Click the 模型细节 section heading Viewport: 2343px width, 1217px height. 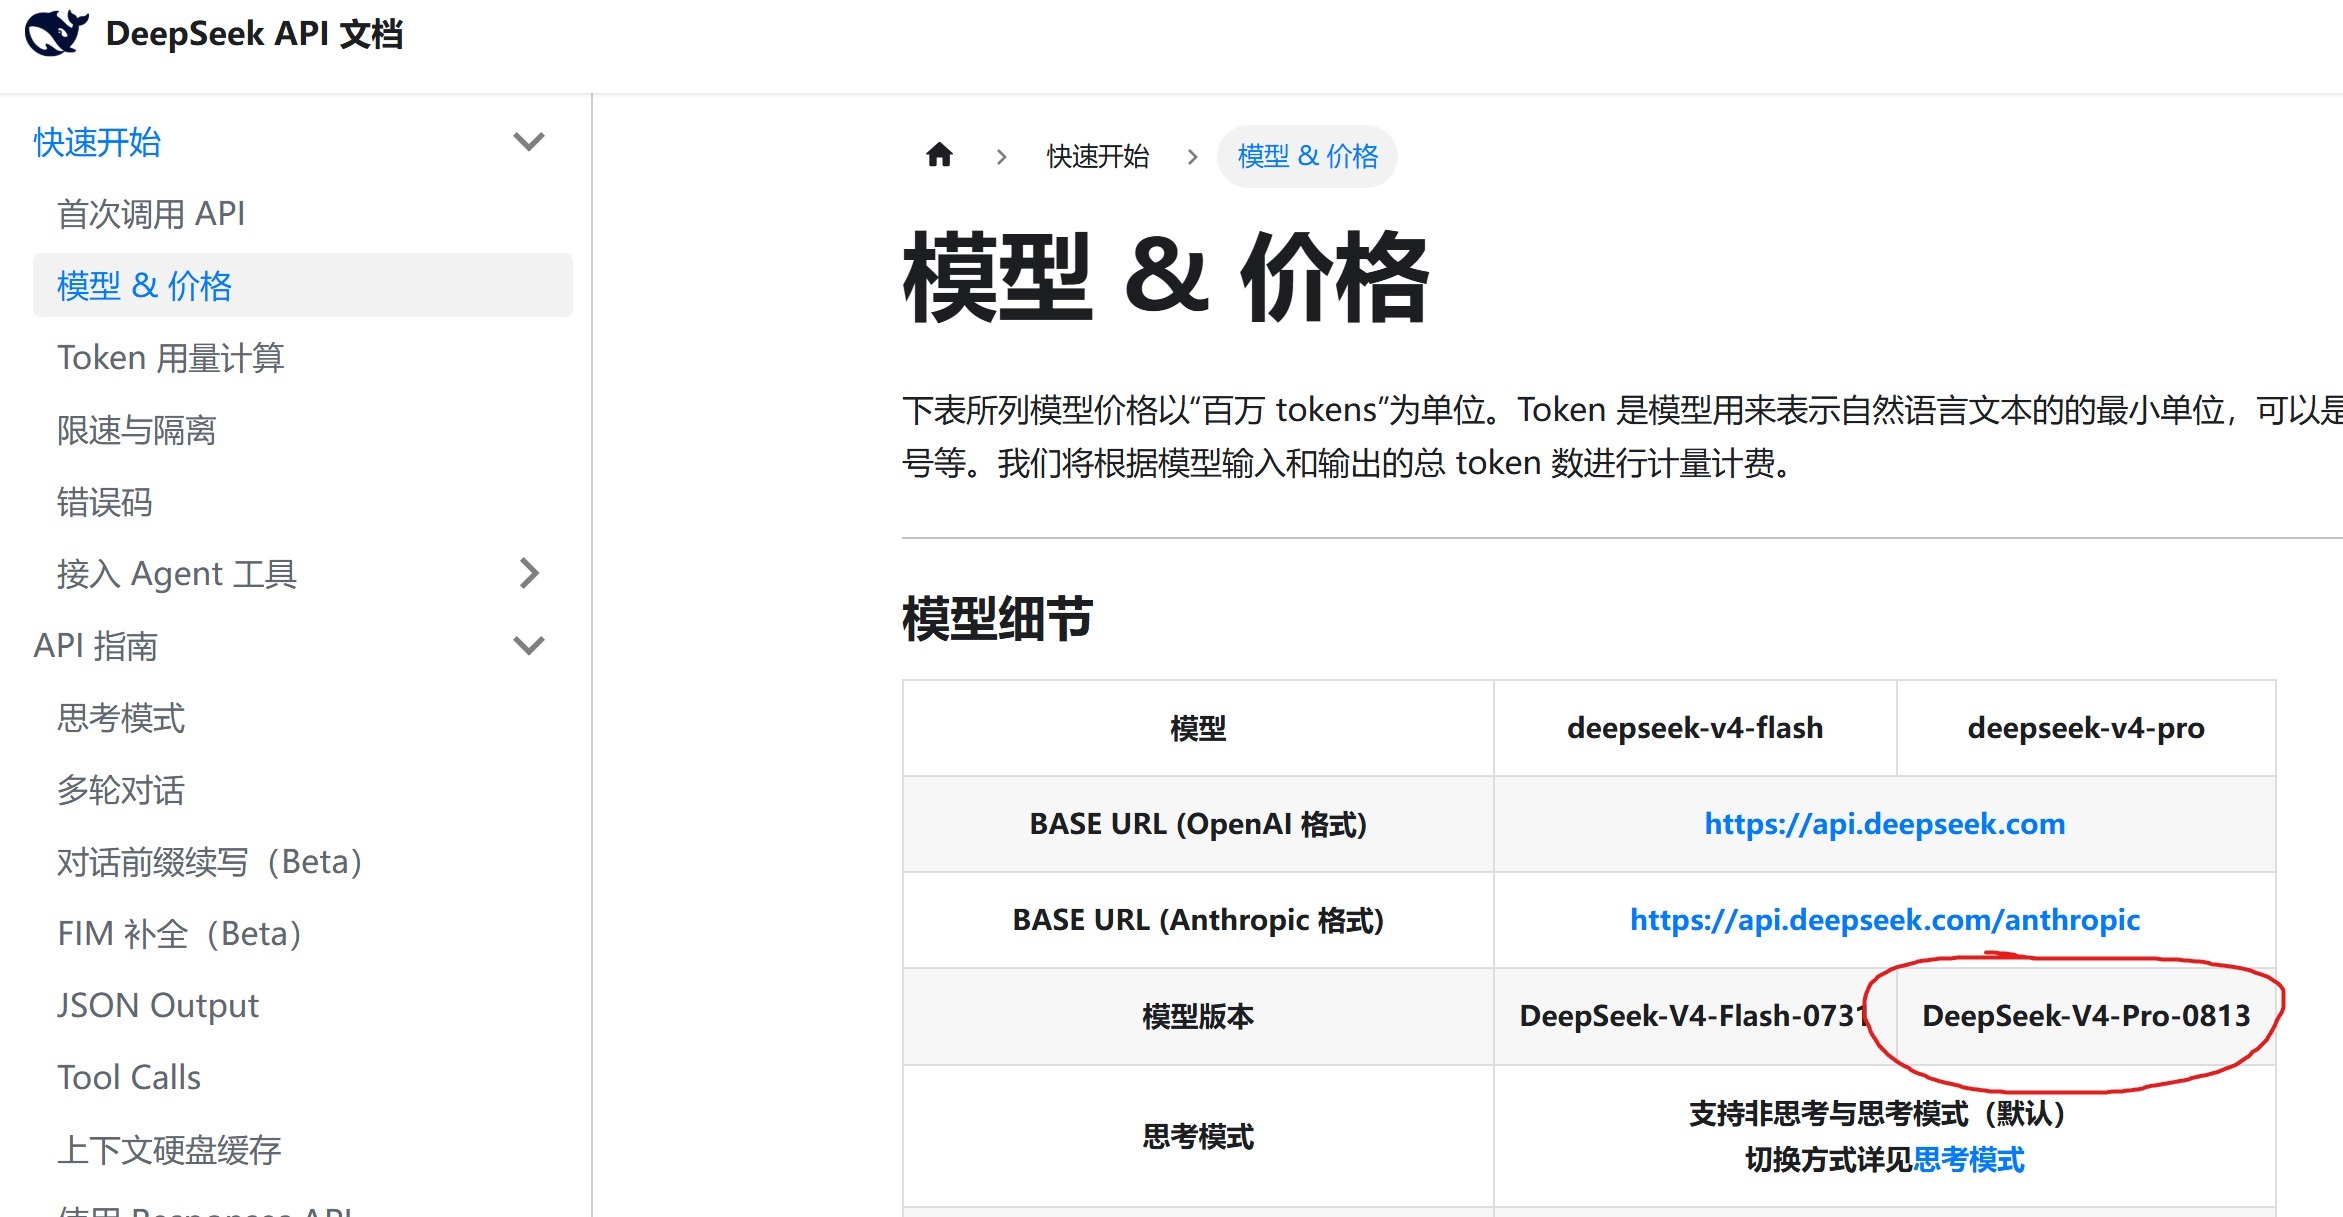(x=997, y=618)
